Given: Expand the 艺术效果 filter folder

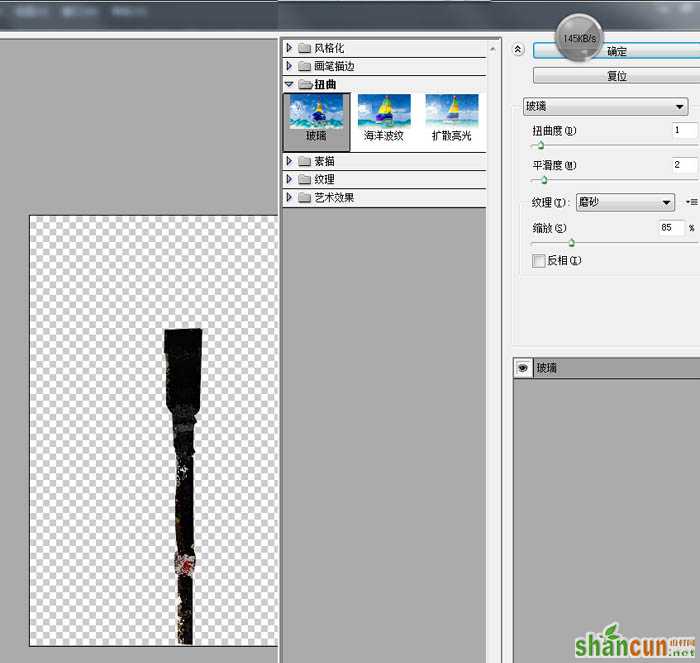Looking at the screenshot, I should (x=289, y=197).
